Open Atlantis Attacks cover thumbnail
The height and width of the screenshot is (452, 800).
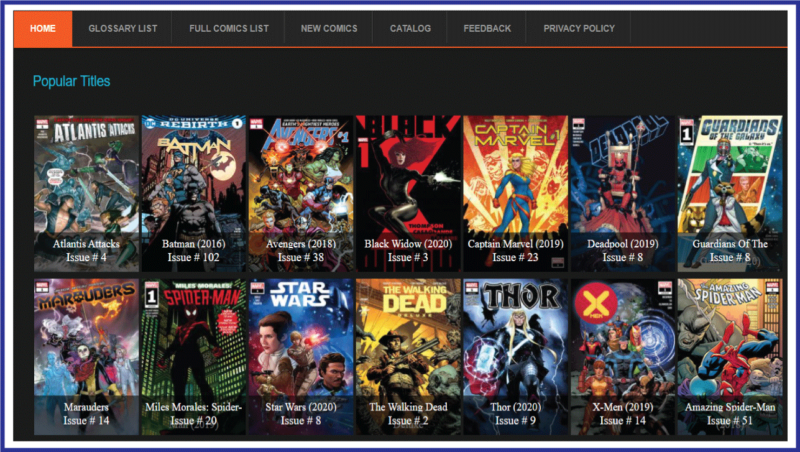(86, 193)
